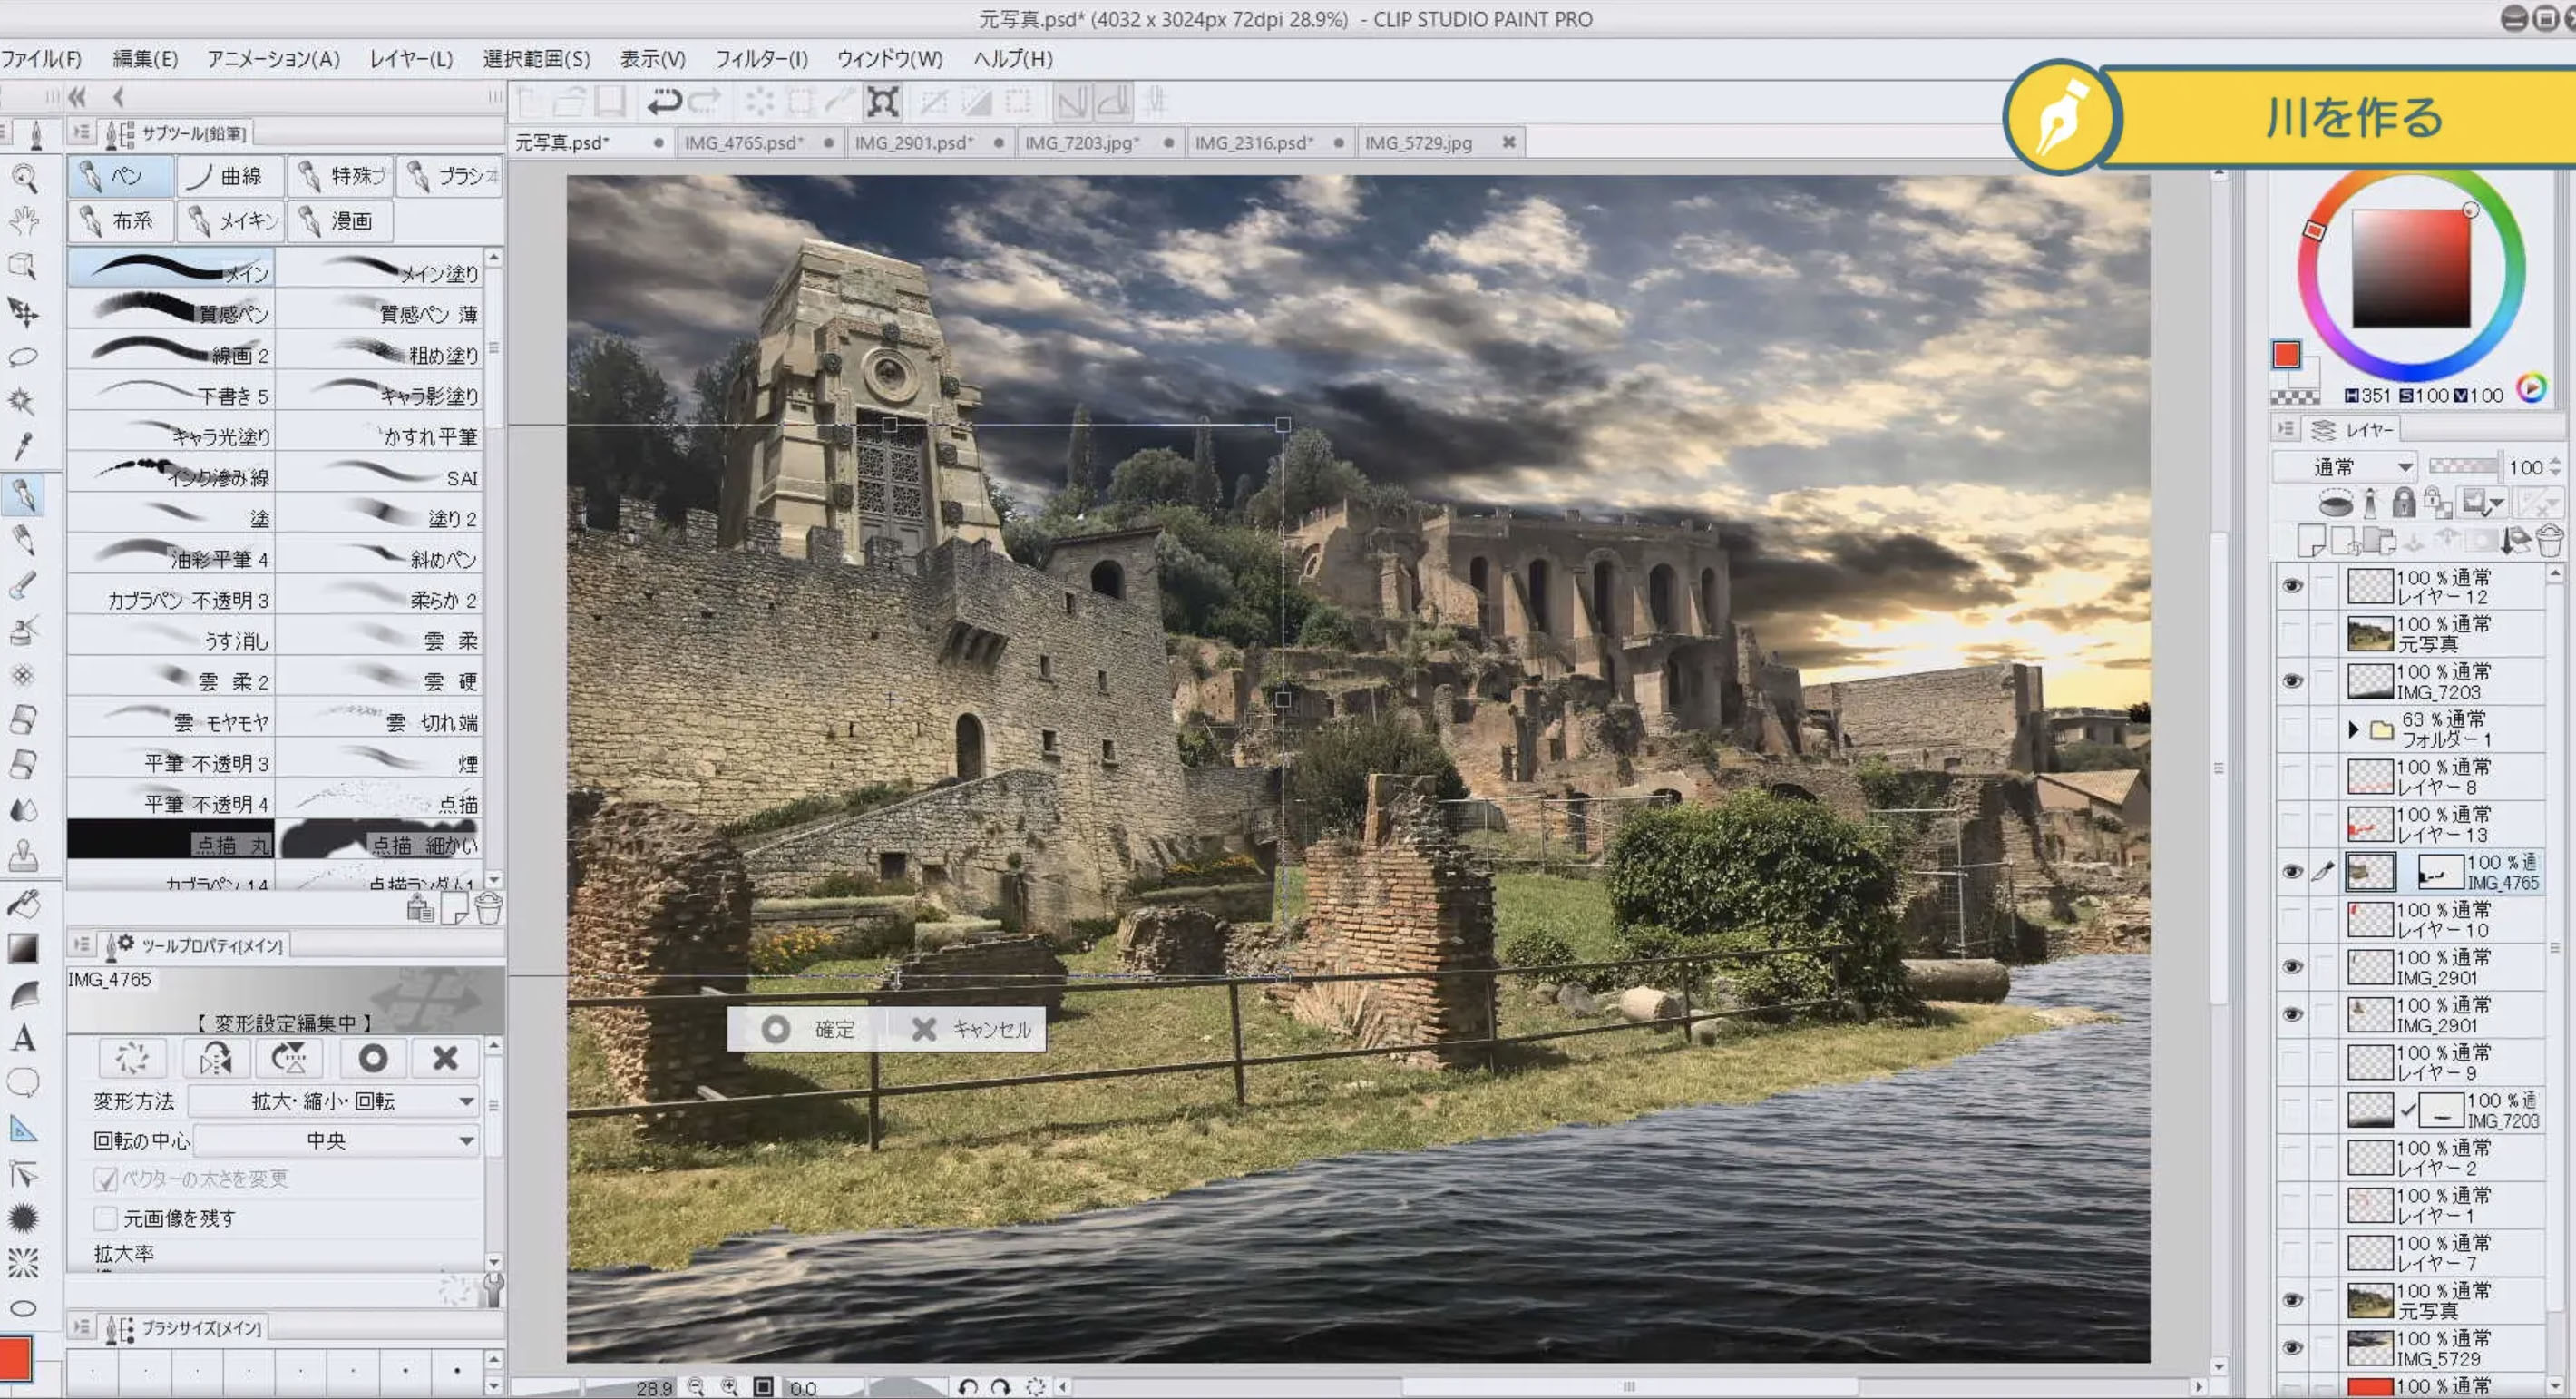The width and height of the screenshot is (2576, 1399).
Task: Click the Undo arrow in command bar
Action: pos(664,101)
